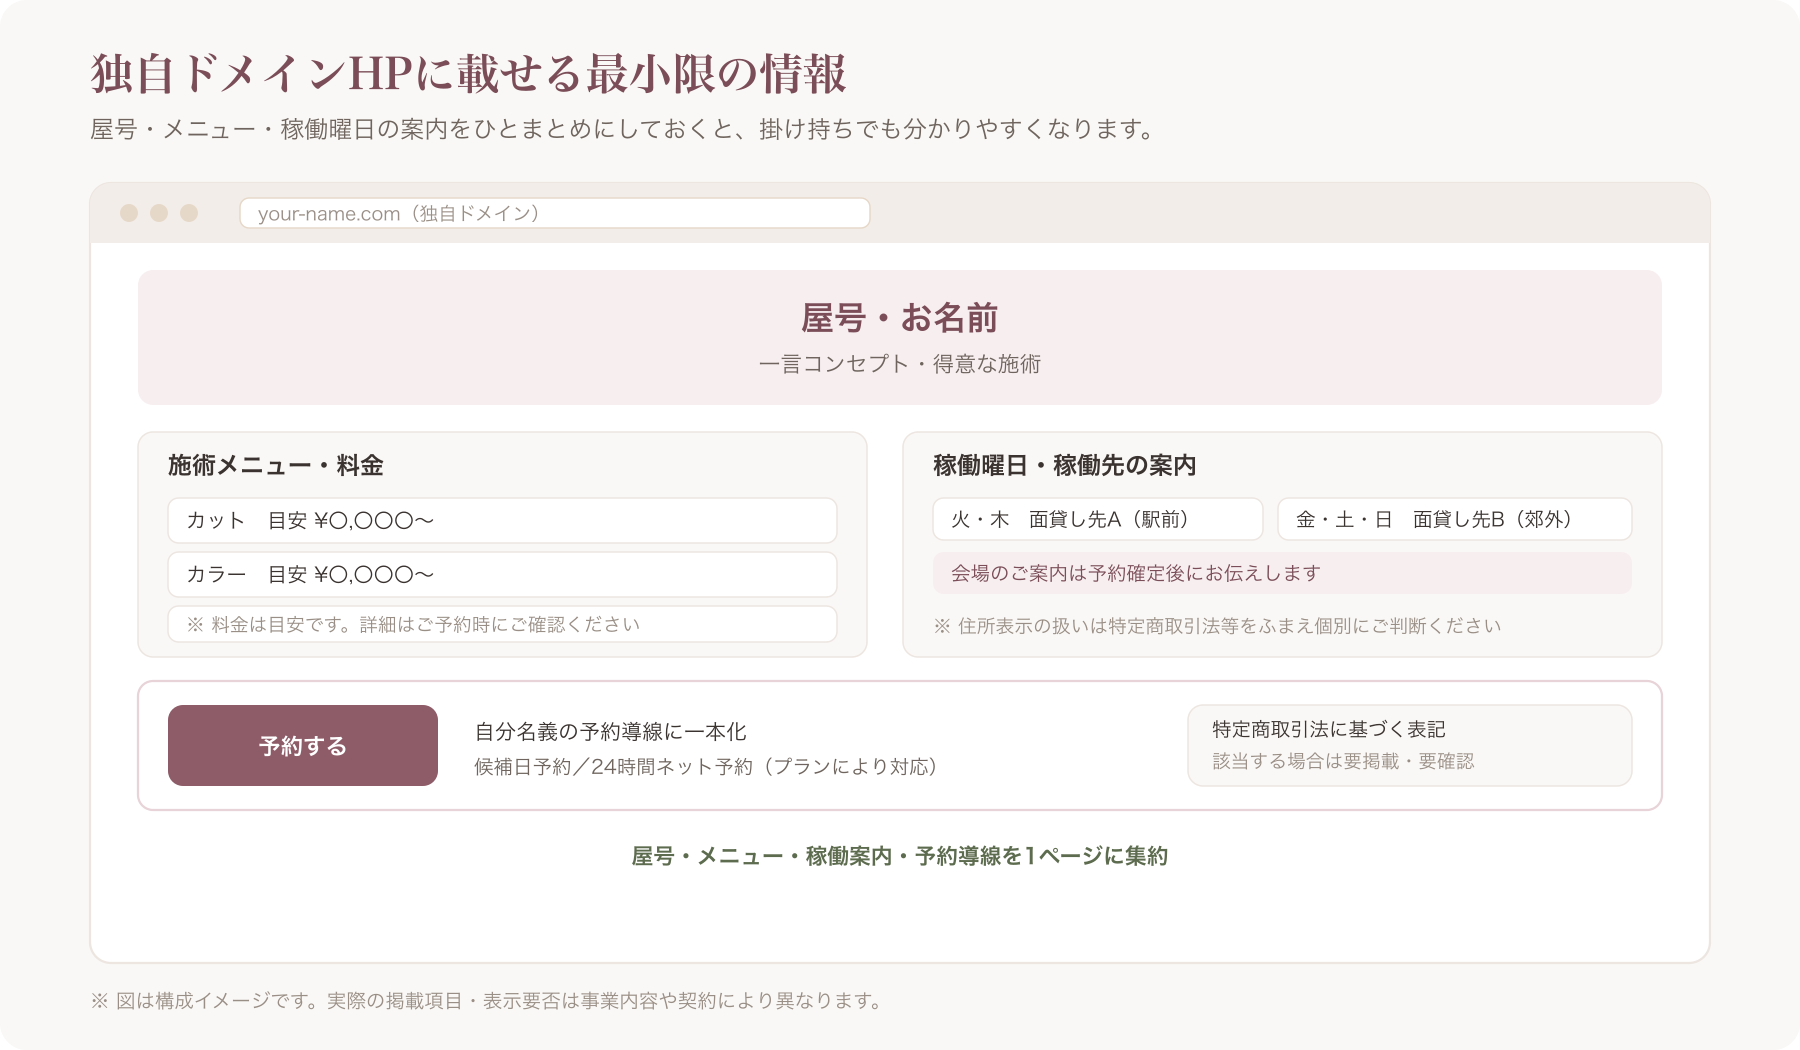Click the middle browser window dot
This screenshot has height=1050, width=1800.
pyautogui.click(x=159, y=213)
